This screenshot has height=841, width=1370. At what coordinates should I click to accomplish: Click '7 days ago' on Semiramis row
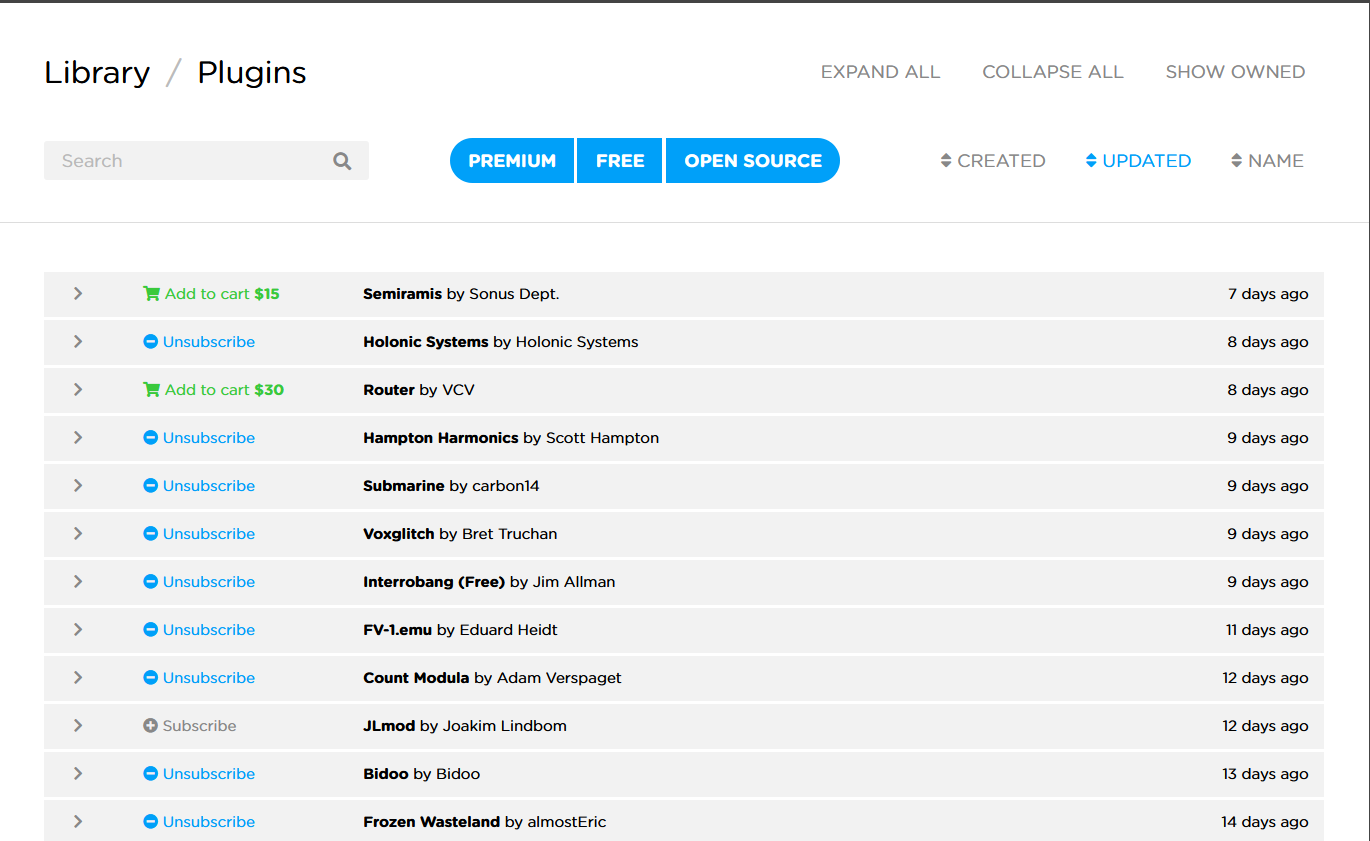click(x=1268, y=294)
